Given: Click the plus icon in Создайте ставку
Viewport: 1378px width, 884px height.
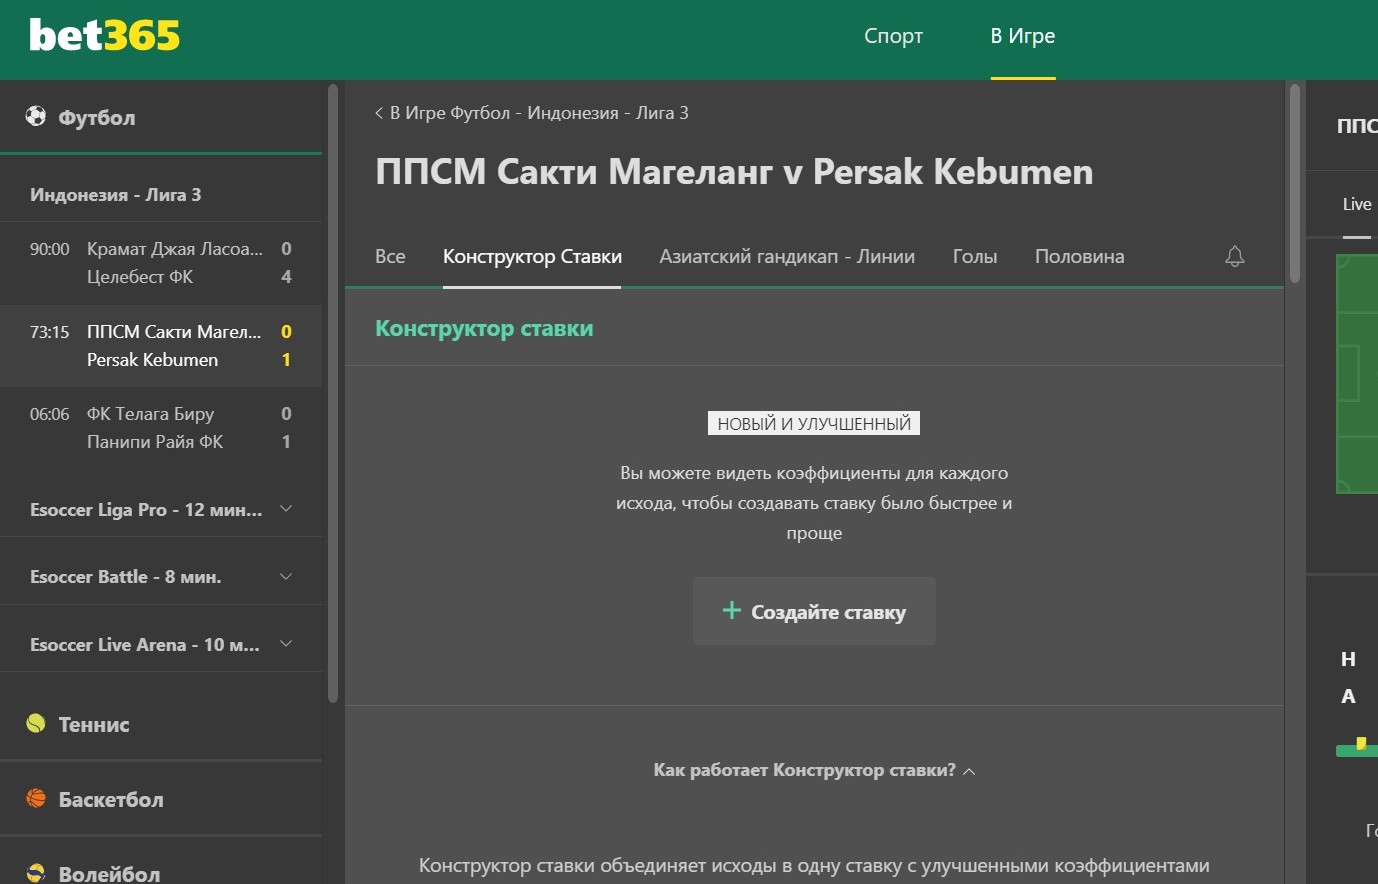Looking at the screenshot, I should 731,610.
